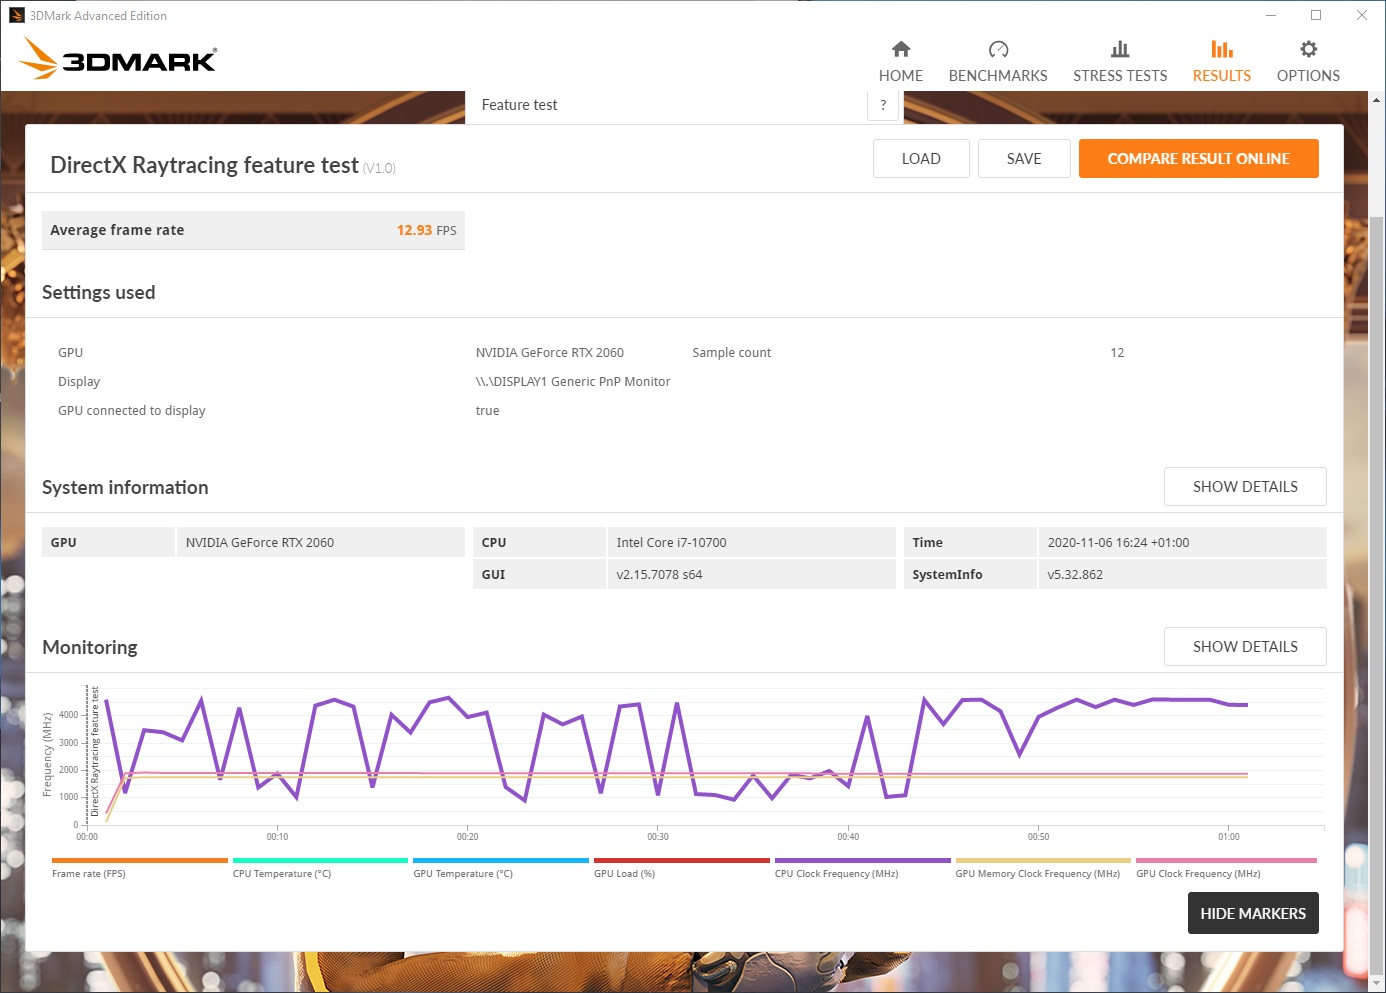Screen dimensions: 1386x993
Task: Toggle CPU Clock Frequency legend swatch
Action: pyautogui.click(x=863, y=860)
